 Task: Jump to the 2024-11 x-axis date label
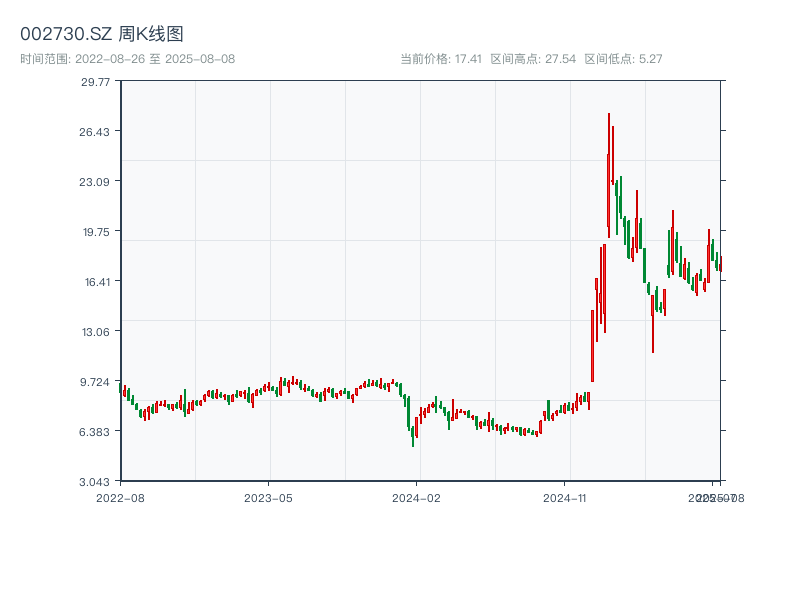click(566, 497)
